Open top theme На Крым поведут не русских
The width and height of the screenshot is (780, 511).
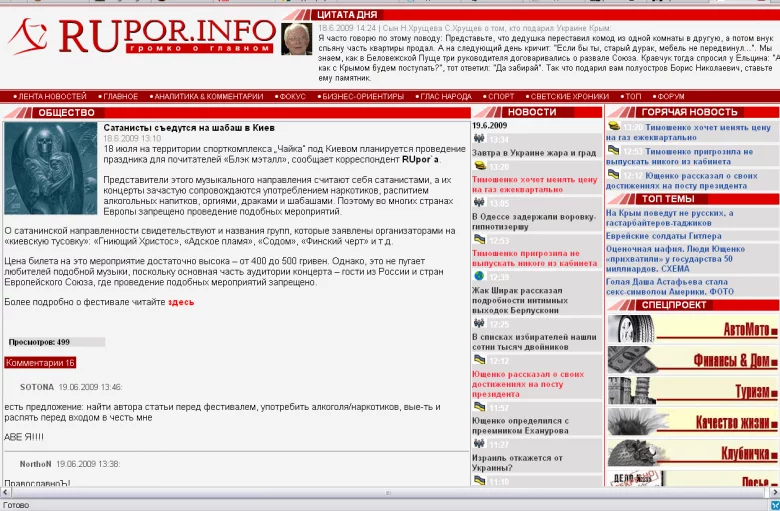(670, 218)
